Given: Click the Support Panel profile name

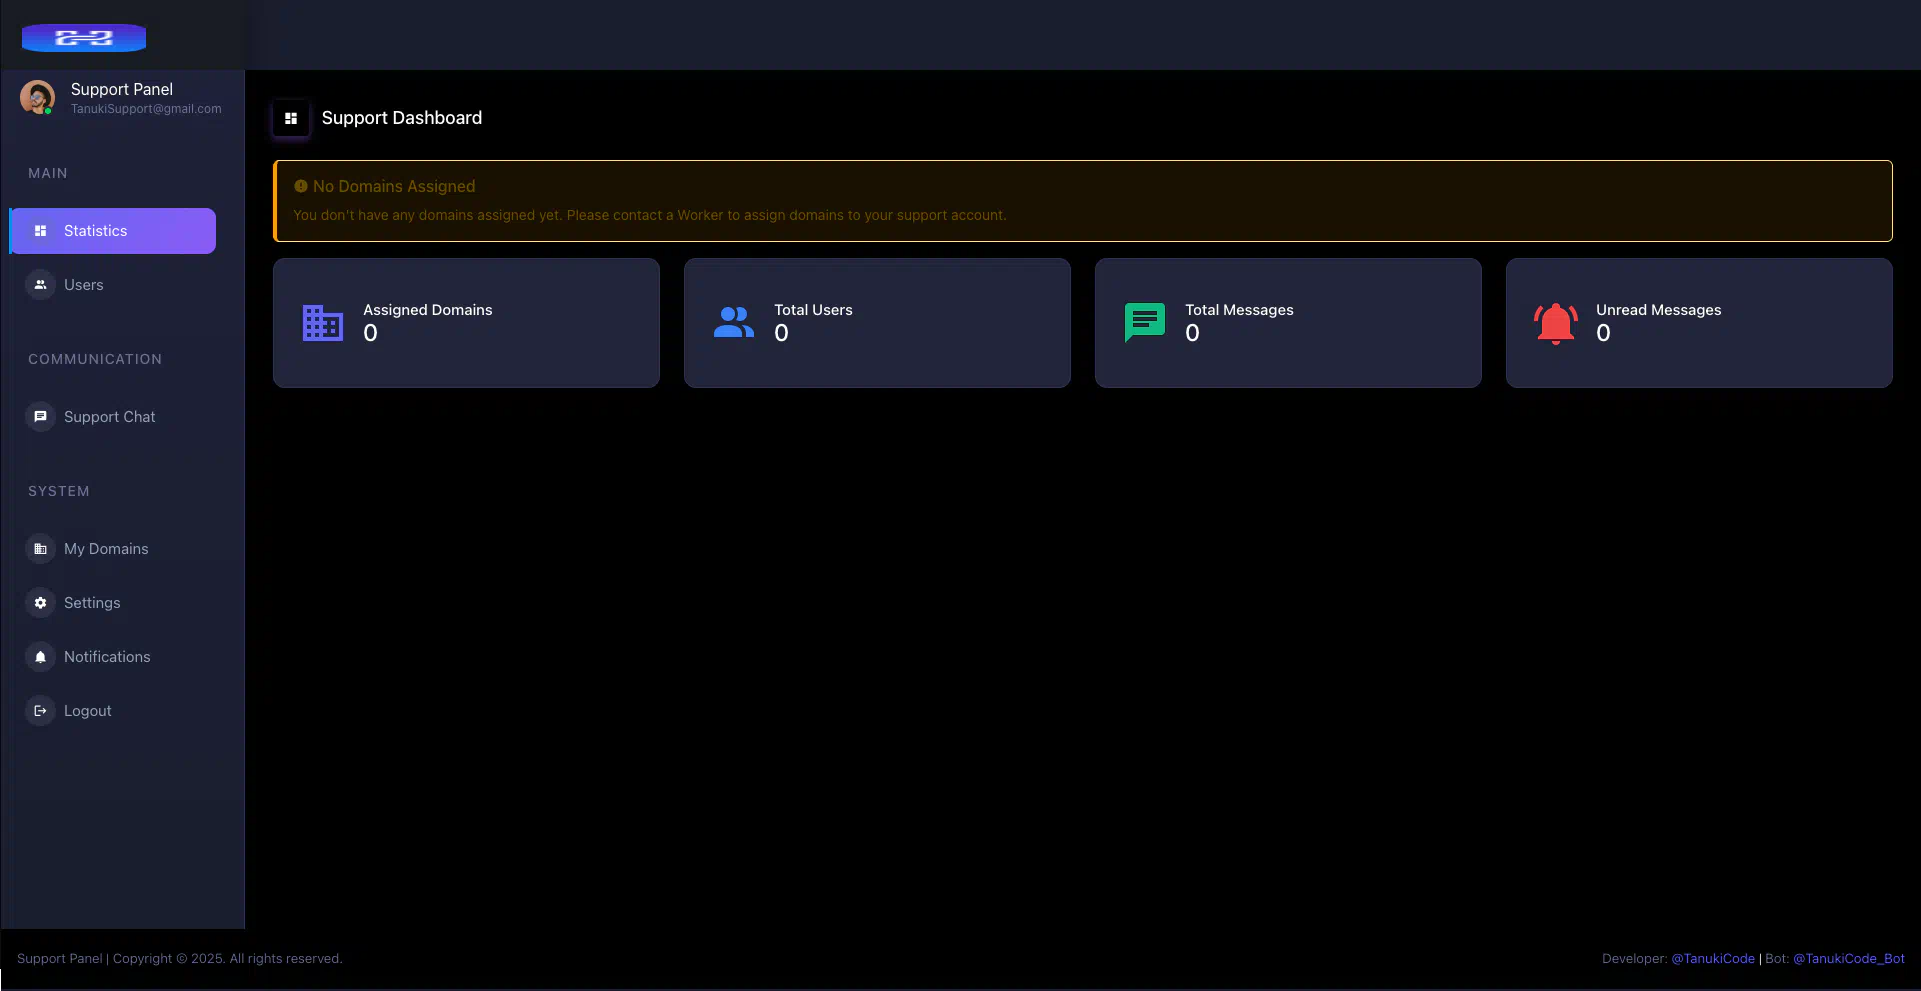Looking at the screenshot, I should point(122,89).
